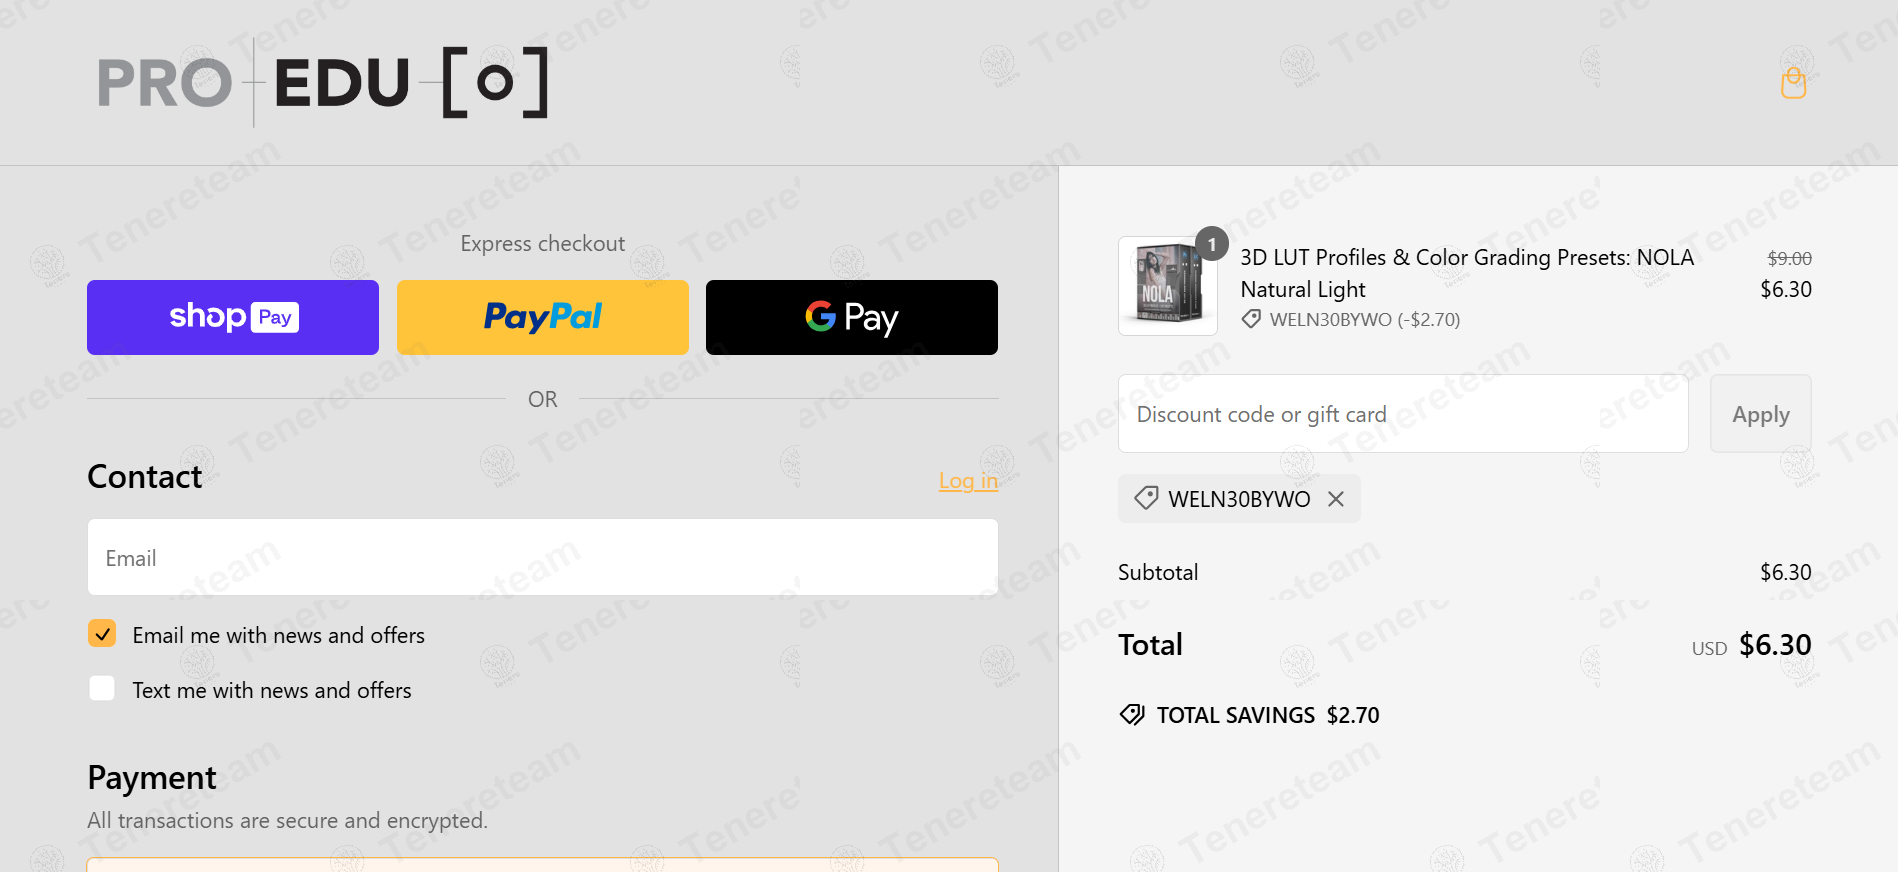
Task: Click the total savings tag icon
Action: [x=1132, y=714]
